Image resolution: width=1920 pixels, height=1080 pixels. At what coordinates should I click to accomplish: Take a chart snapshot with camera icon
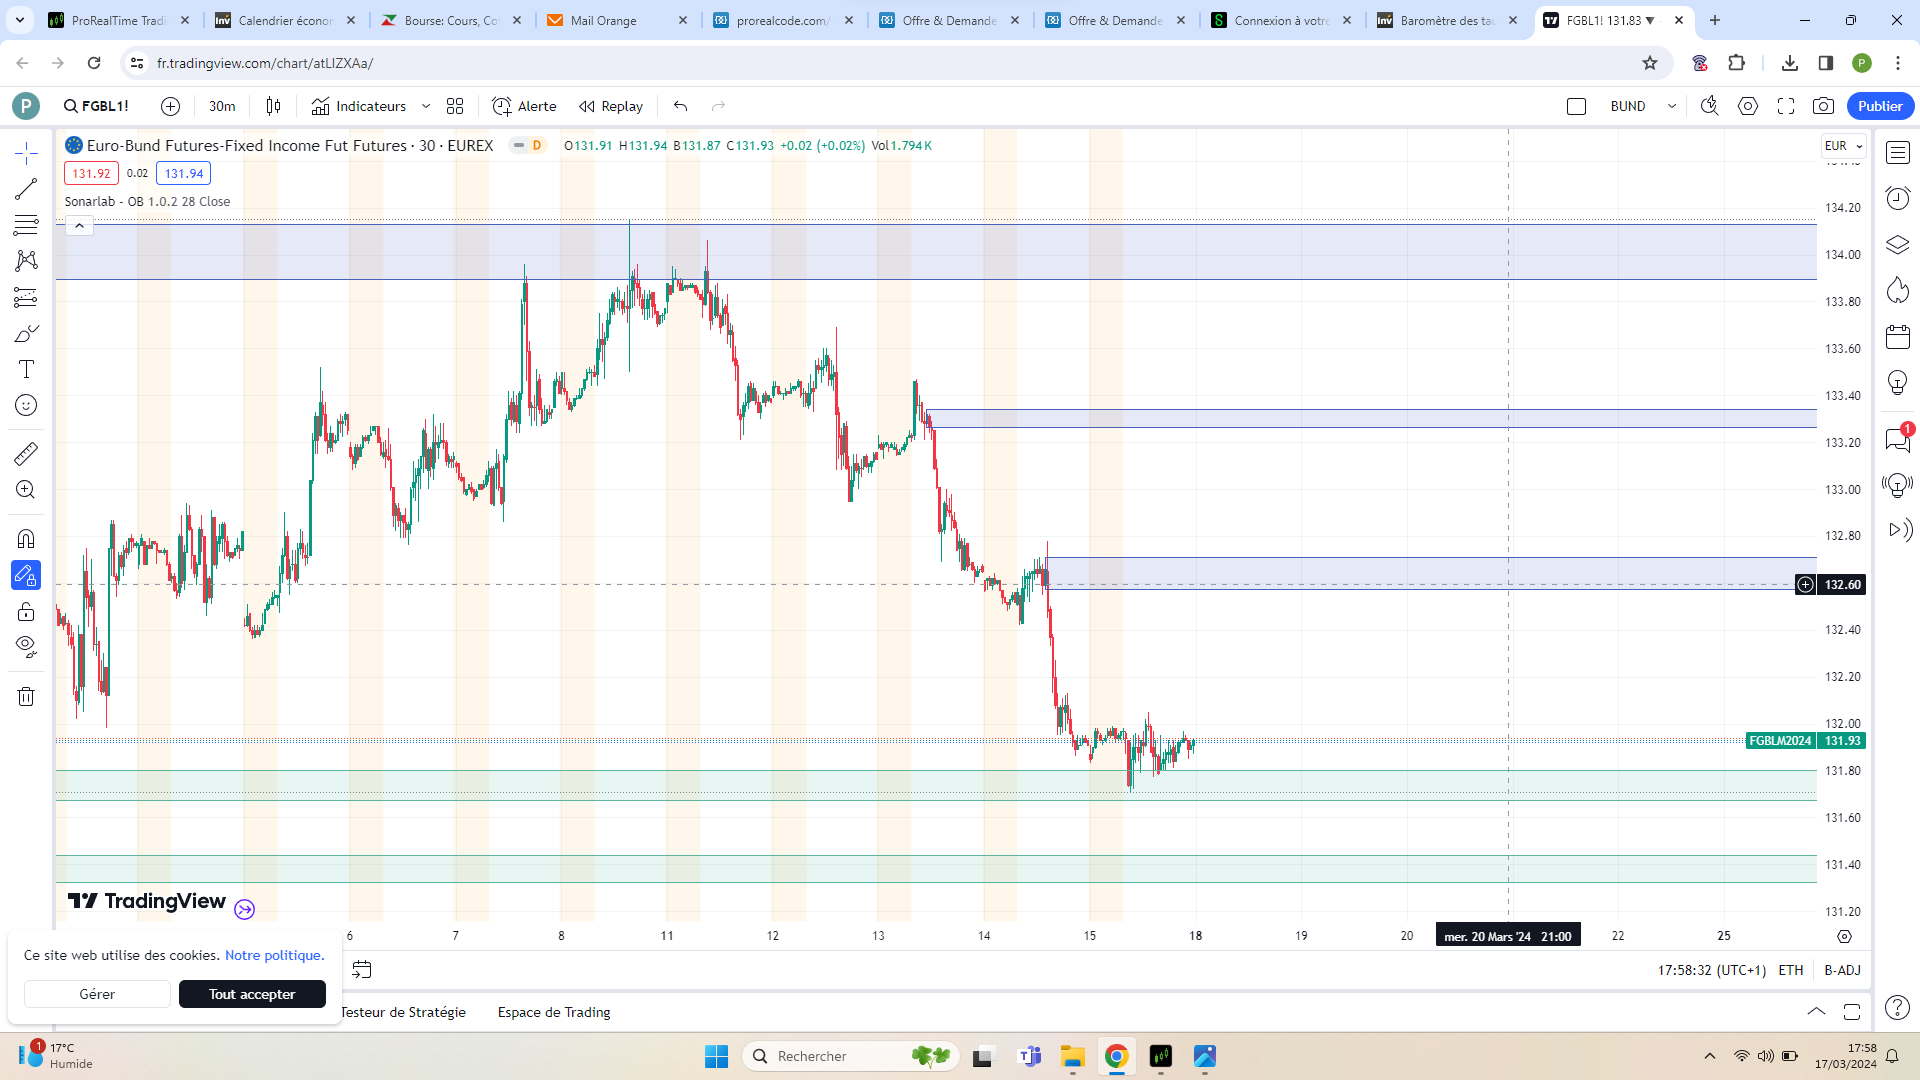tap(1823, 106)
